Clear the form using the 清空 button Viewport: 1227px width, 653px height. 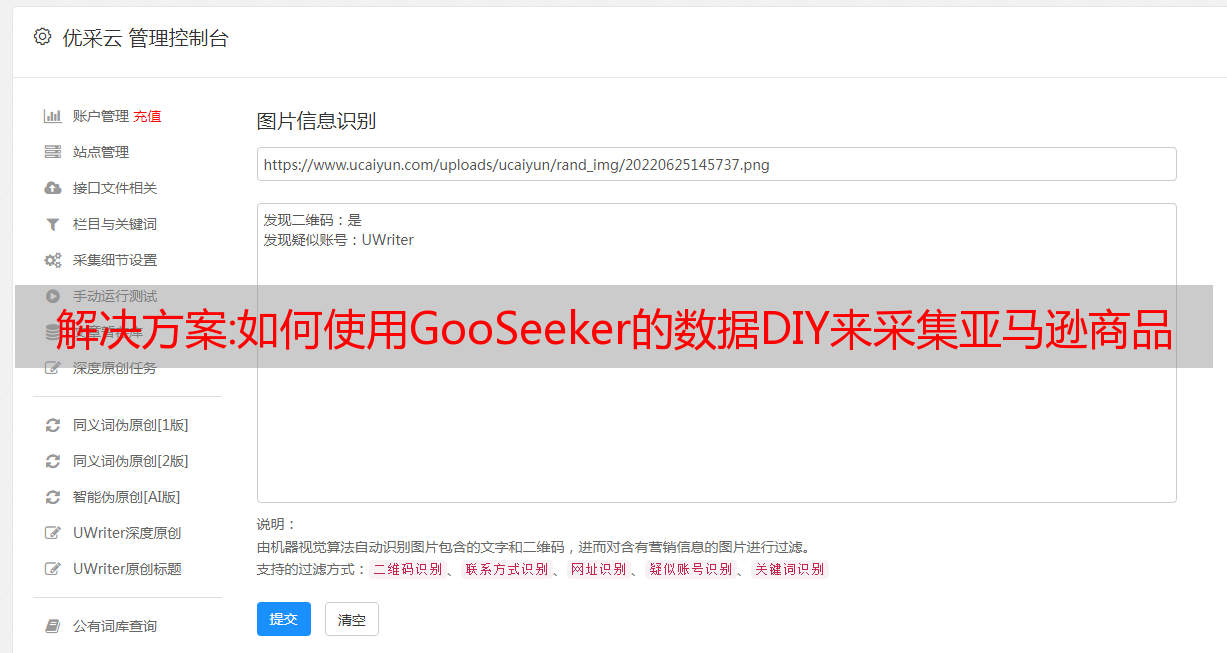click(352, 619)
